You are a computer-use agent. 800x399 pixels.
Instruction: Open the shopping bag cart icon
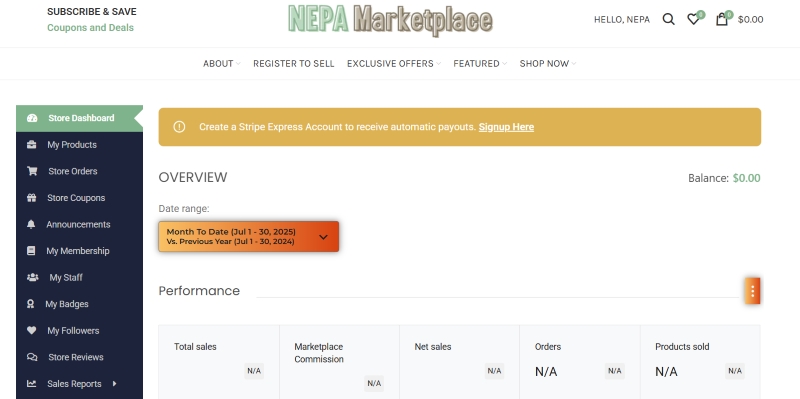[721, 19]
